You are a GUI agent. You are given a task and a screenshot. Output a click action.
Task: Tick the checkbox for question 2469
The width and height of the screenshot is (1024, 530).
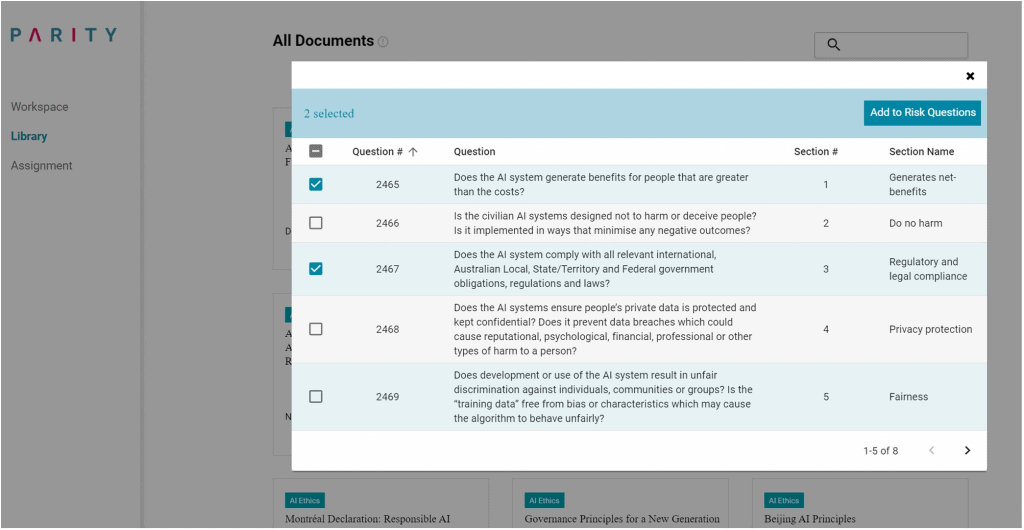pyautogui.click(x=316, y=397)
